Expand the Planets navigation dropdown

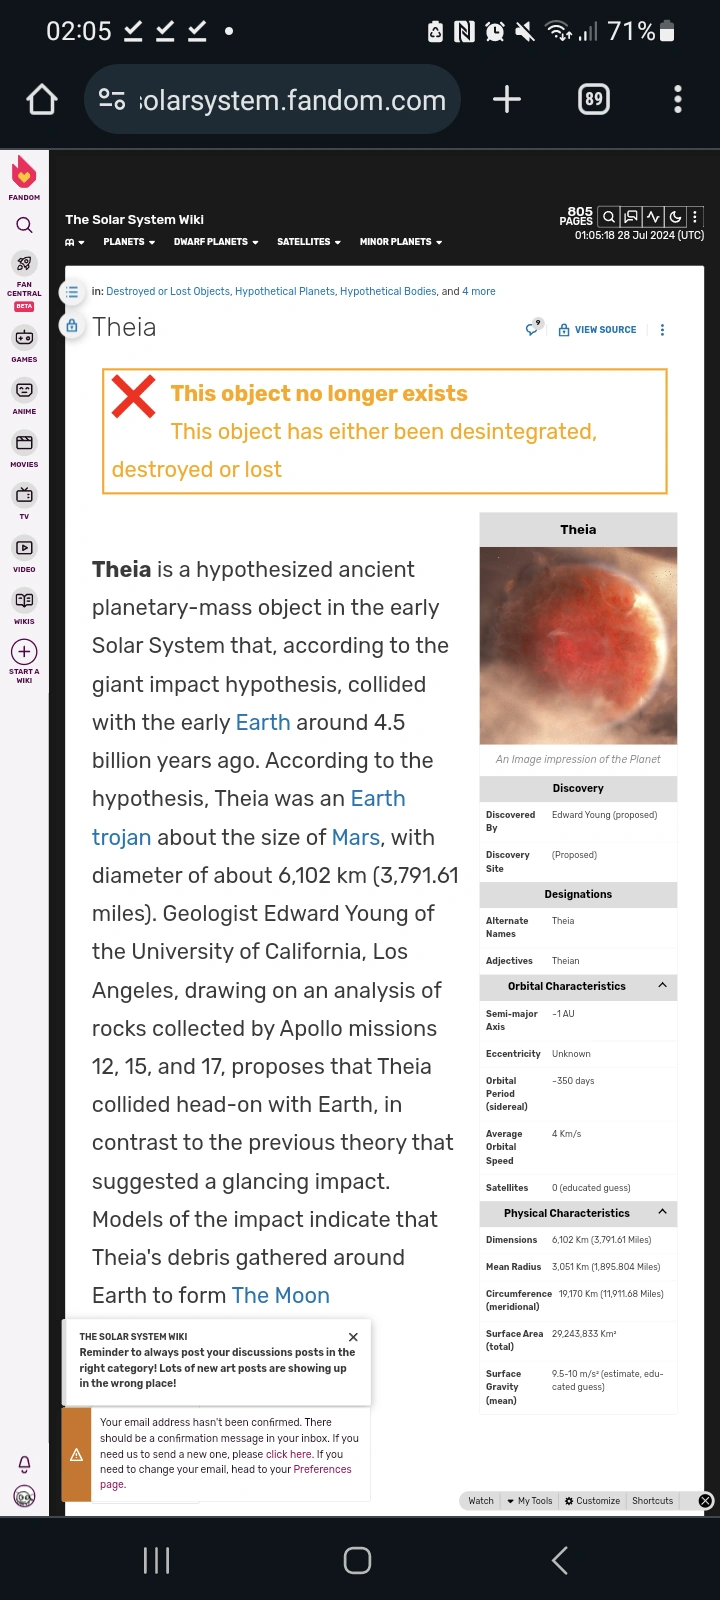coord(129,242)
